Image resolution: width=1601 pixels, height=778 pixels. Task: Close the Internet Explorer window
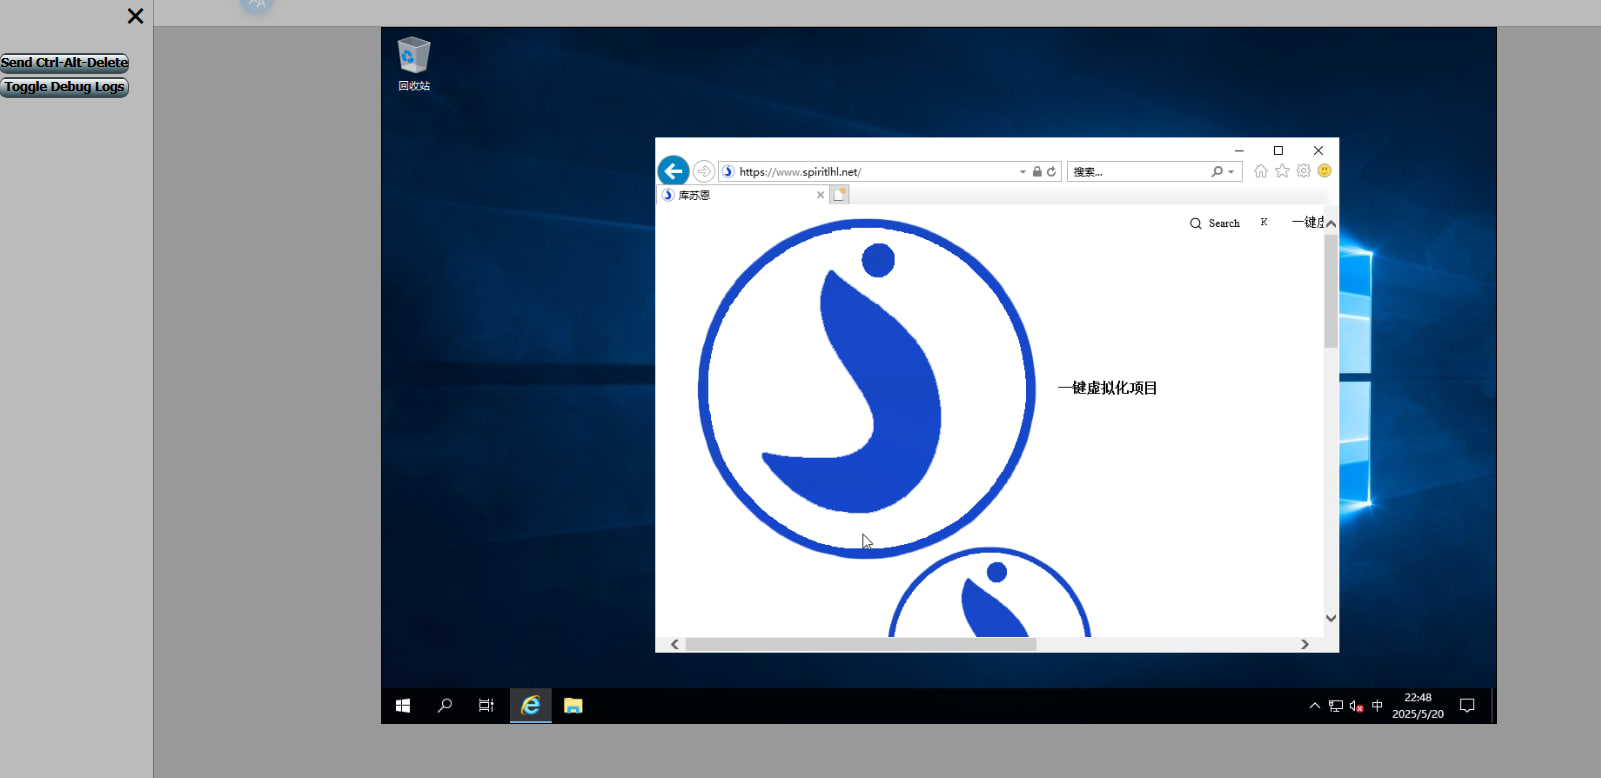(x=1318, y=151)
